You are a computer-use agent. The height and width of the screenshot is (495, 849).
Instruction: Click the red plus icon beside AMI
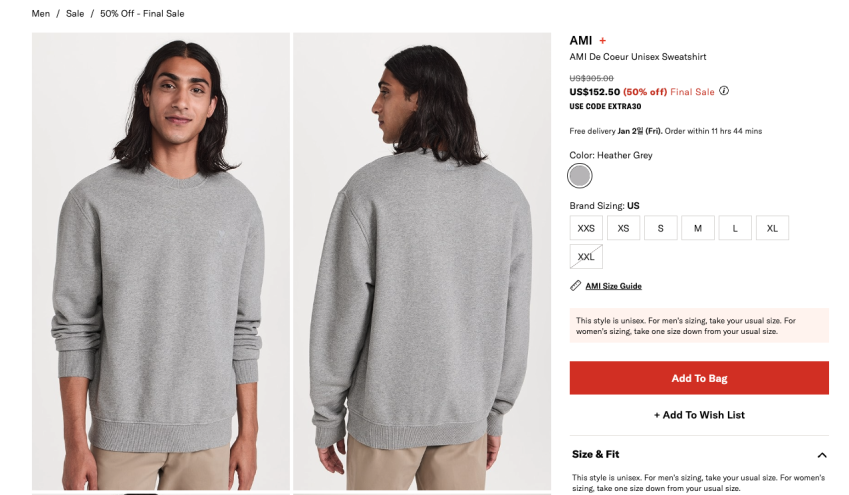click(602, 41)
